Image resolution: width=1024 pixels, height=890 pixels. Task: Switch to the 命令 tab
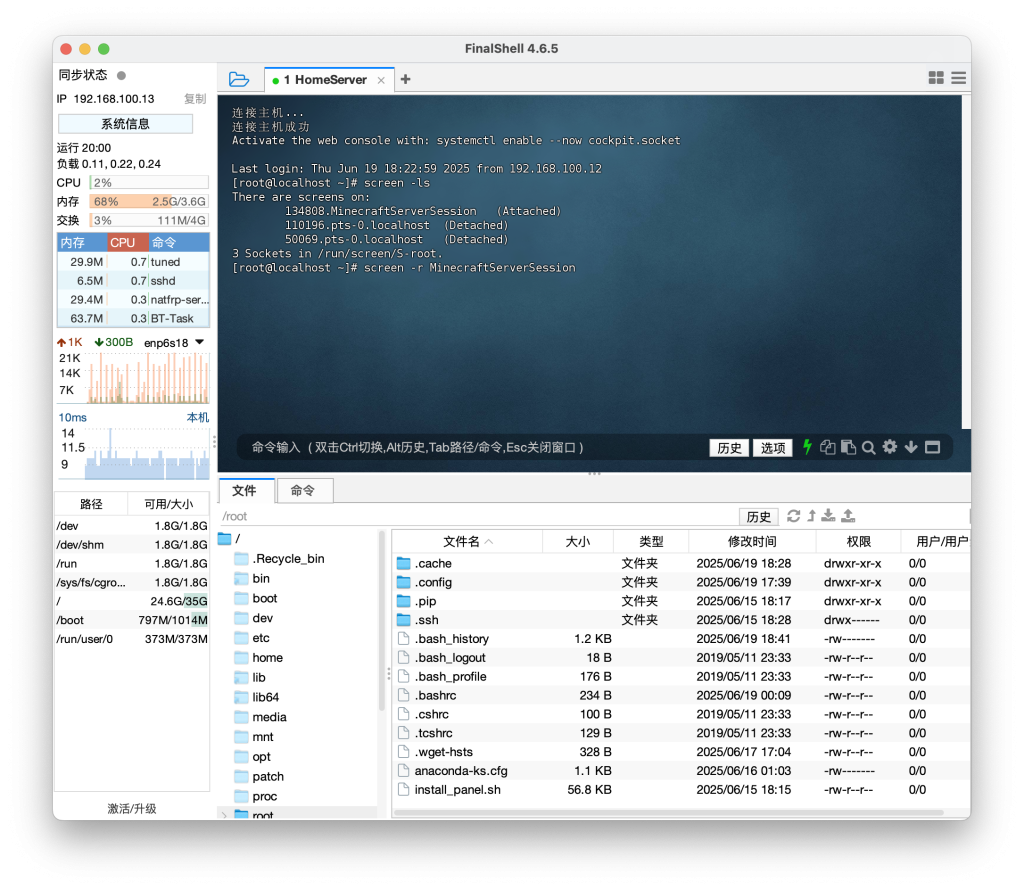click(303, 490)
